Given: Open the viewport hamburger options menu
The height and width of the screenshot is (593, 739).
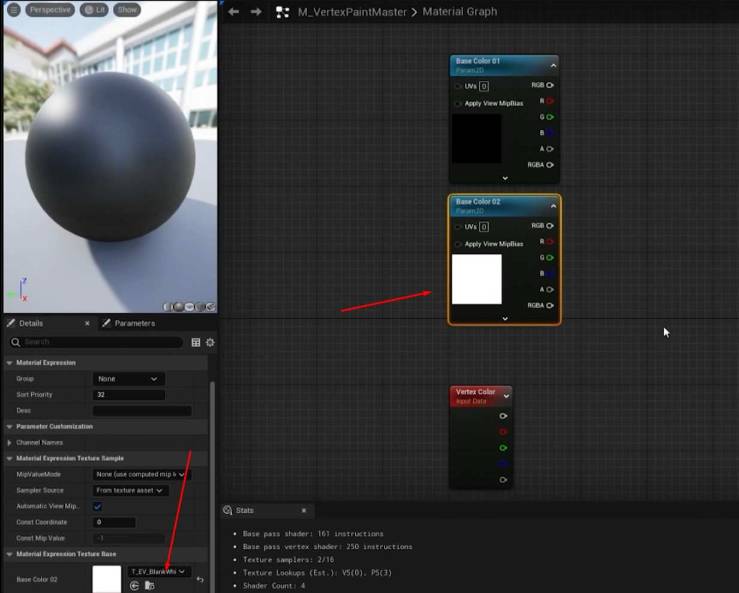Looking at the screenshot, I should pos(14,9).
